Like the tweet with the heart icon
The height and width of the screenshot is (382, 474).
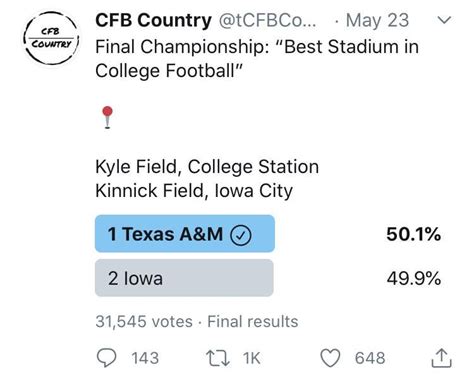pyautogui.click(x=330, y=358)
